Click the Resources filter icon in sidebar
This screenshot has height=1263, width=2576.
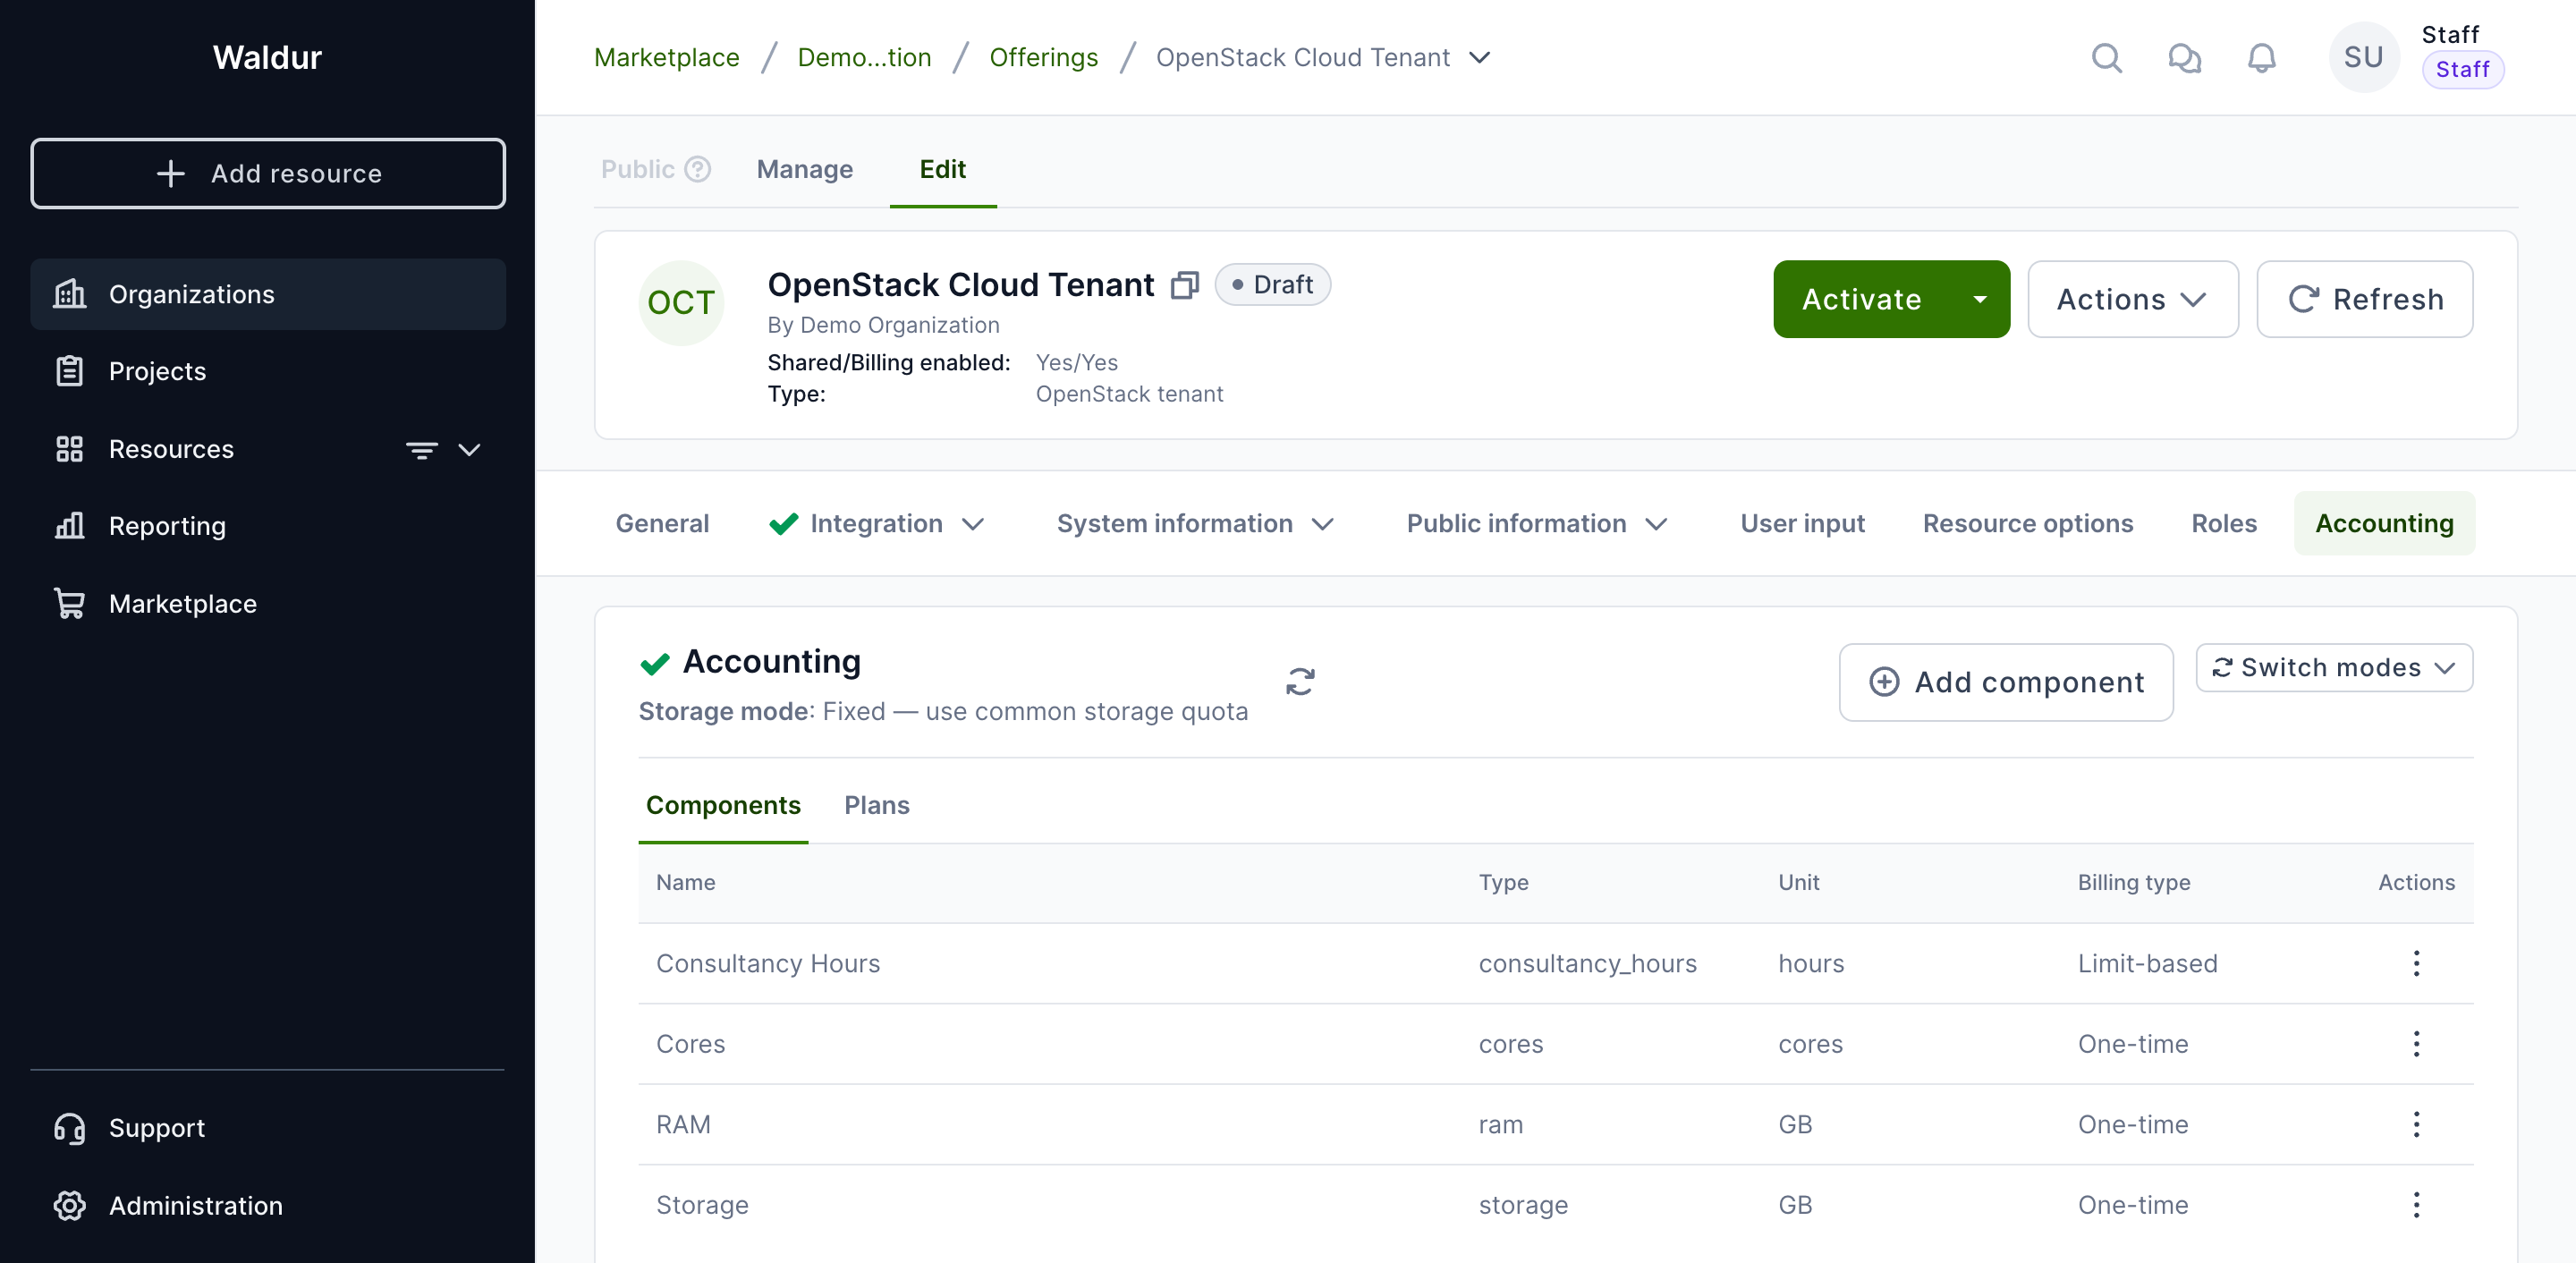pyautogui.click(x=421, y=450)
